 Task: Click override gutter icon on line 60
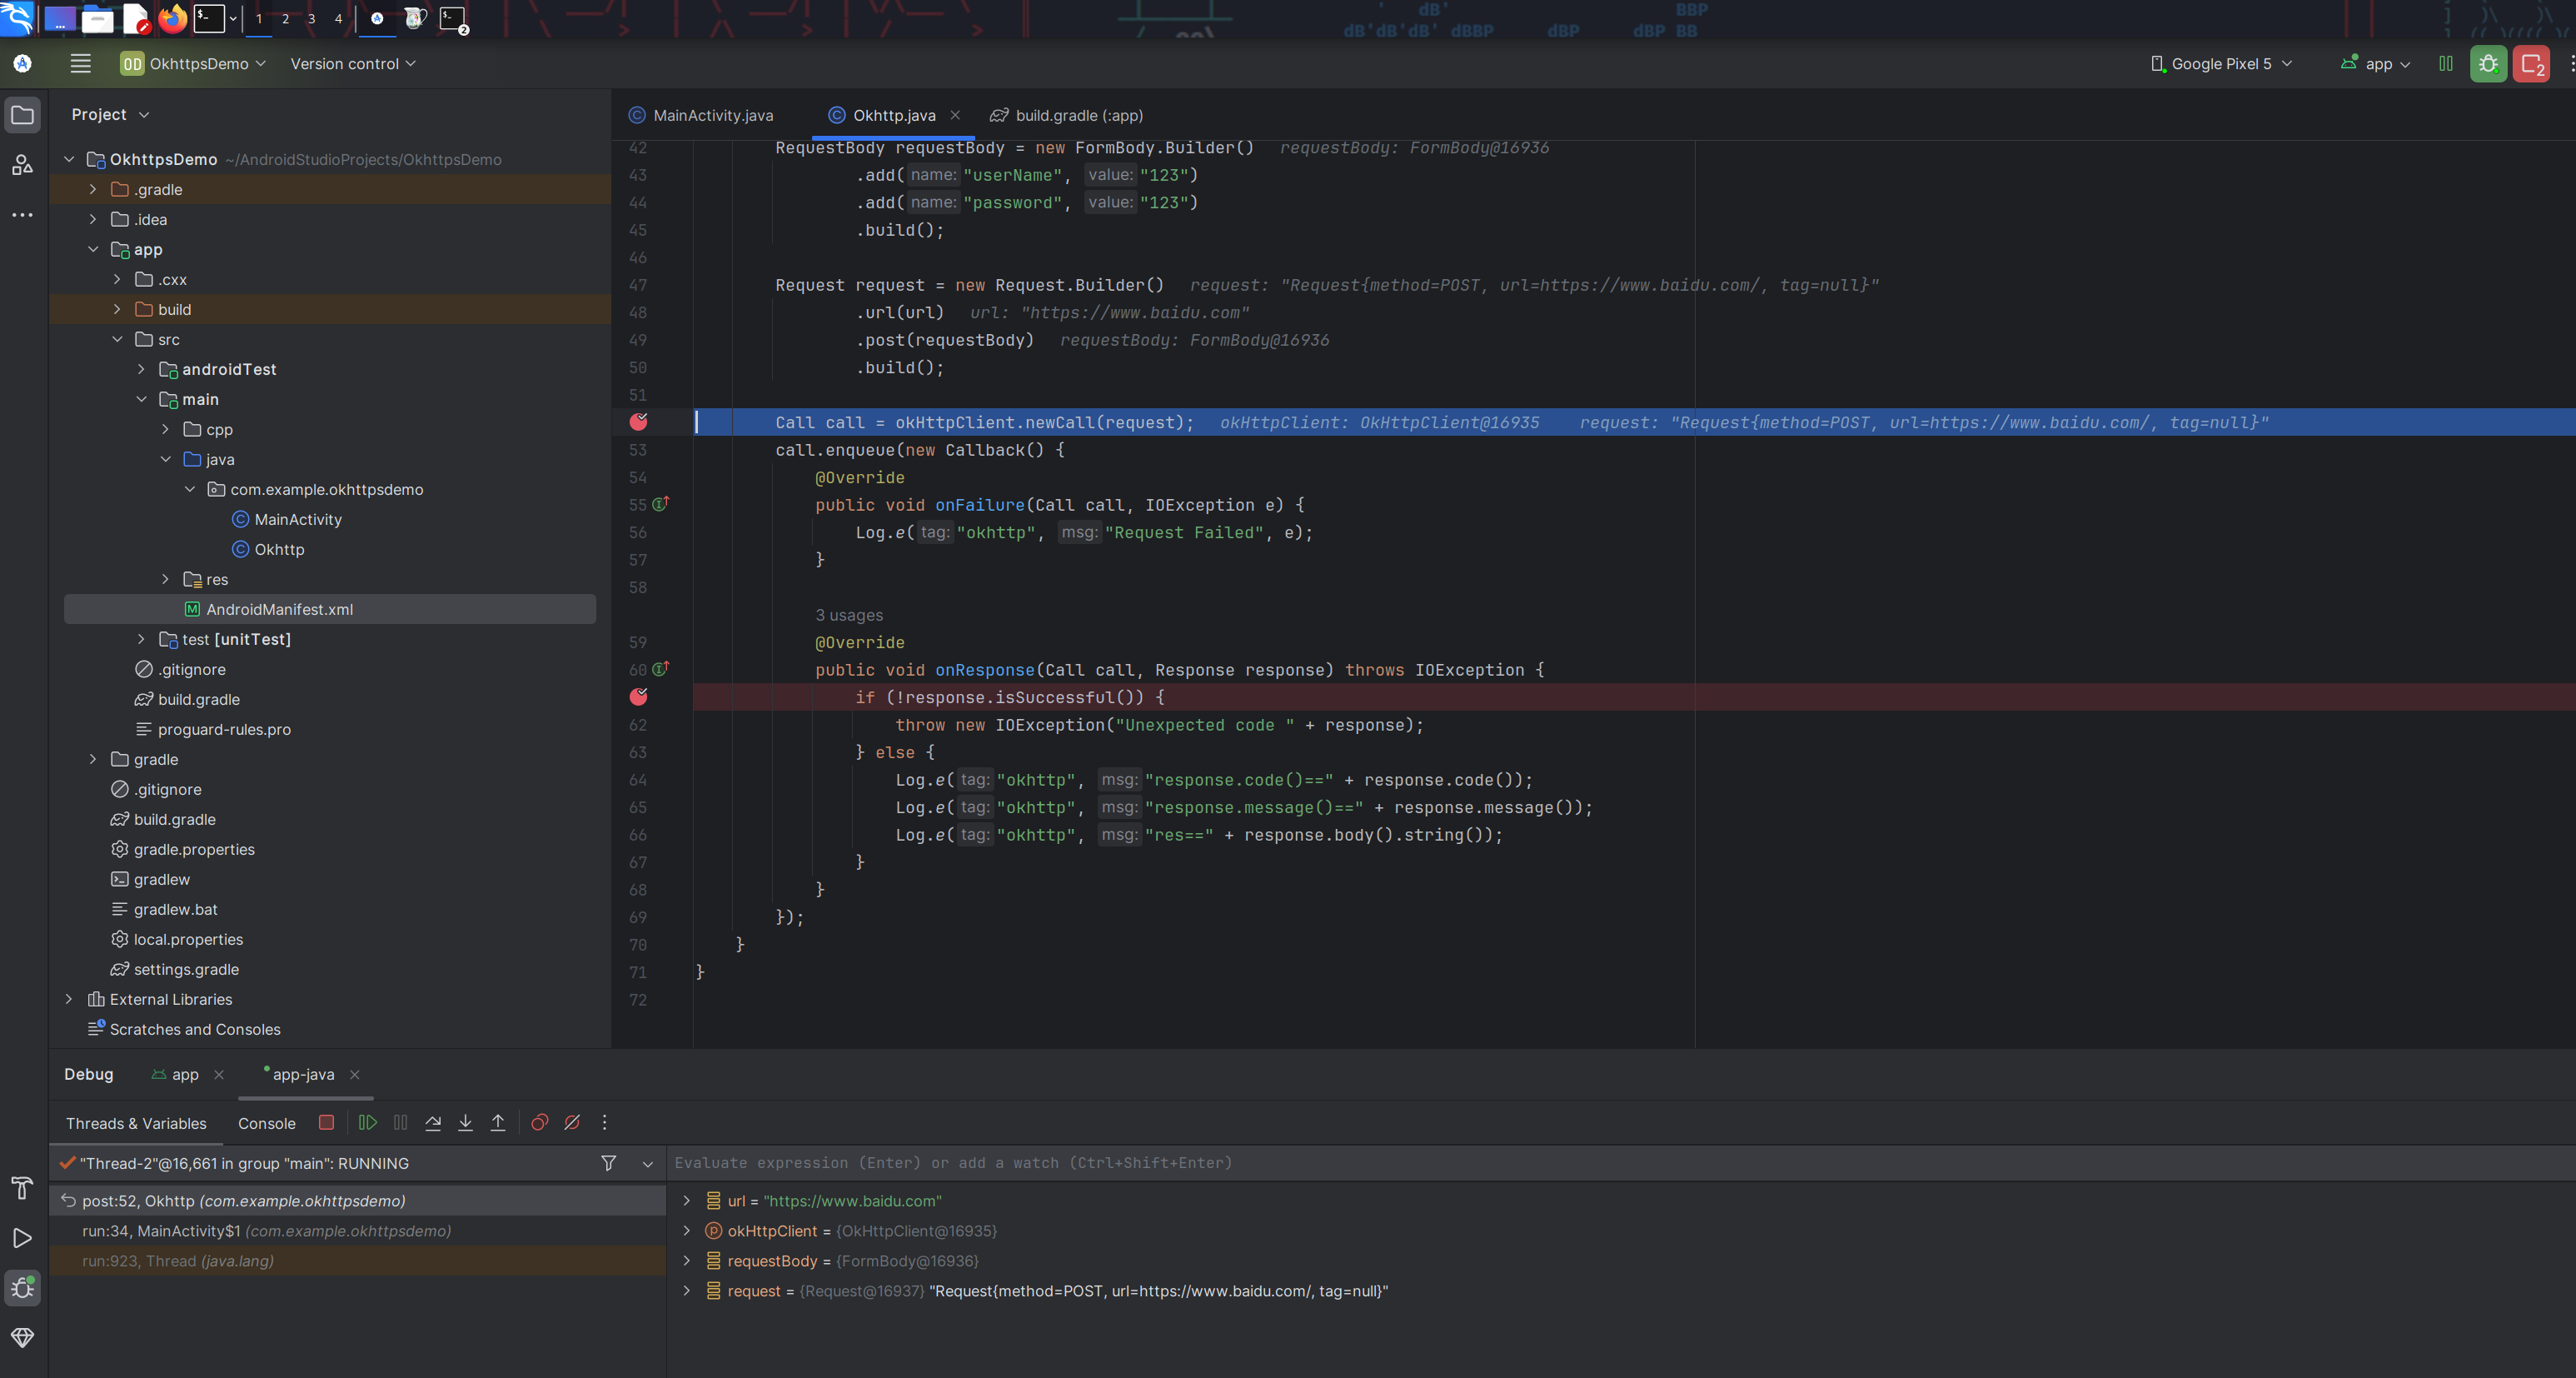660,669
